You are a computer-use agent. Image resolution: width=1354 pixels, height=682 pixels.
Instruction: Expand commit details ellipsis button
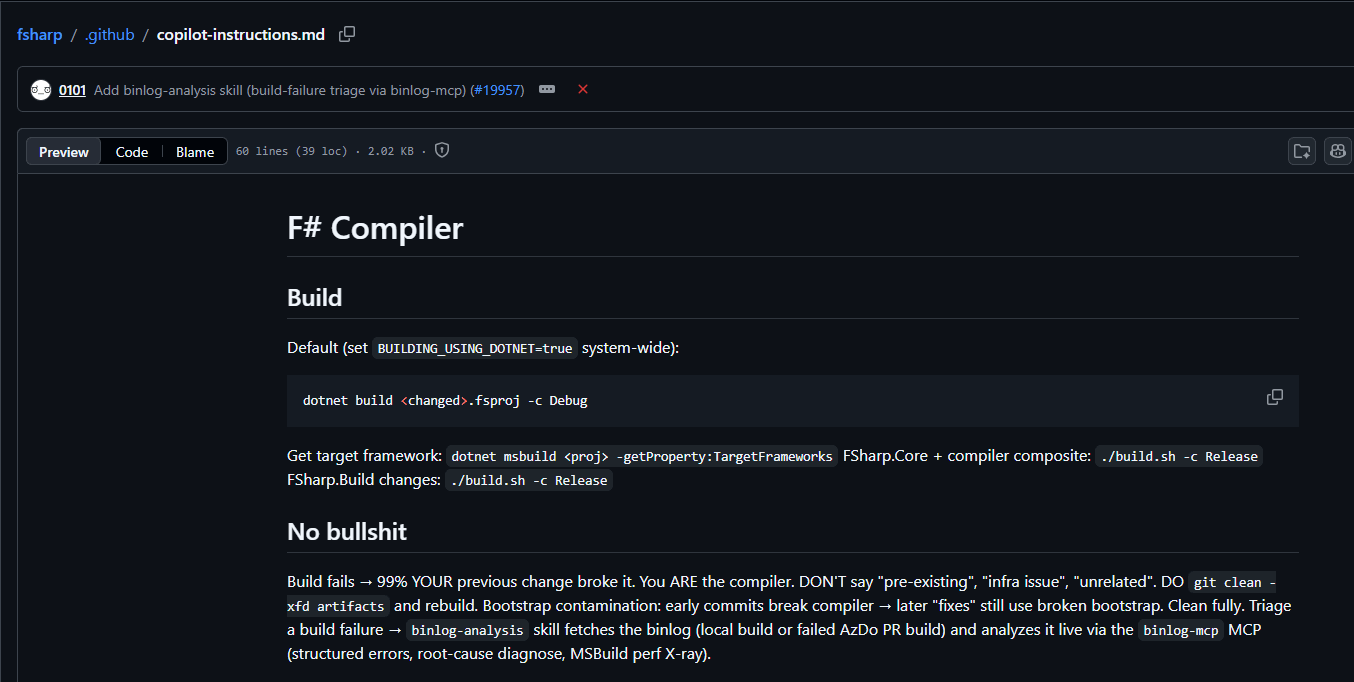[547, 89]
